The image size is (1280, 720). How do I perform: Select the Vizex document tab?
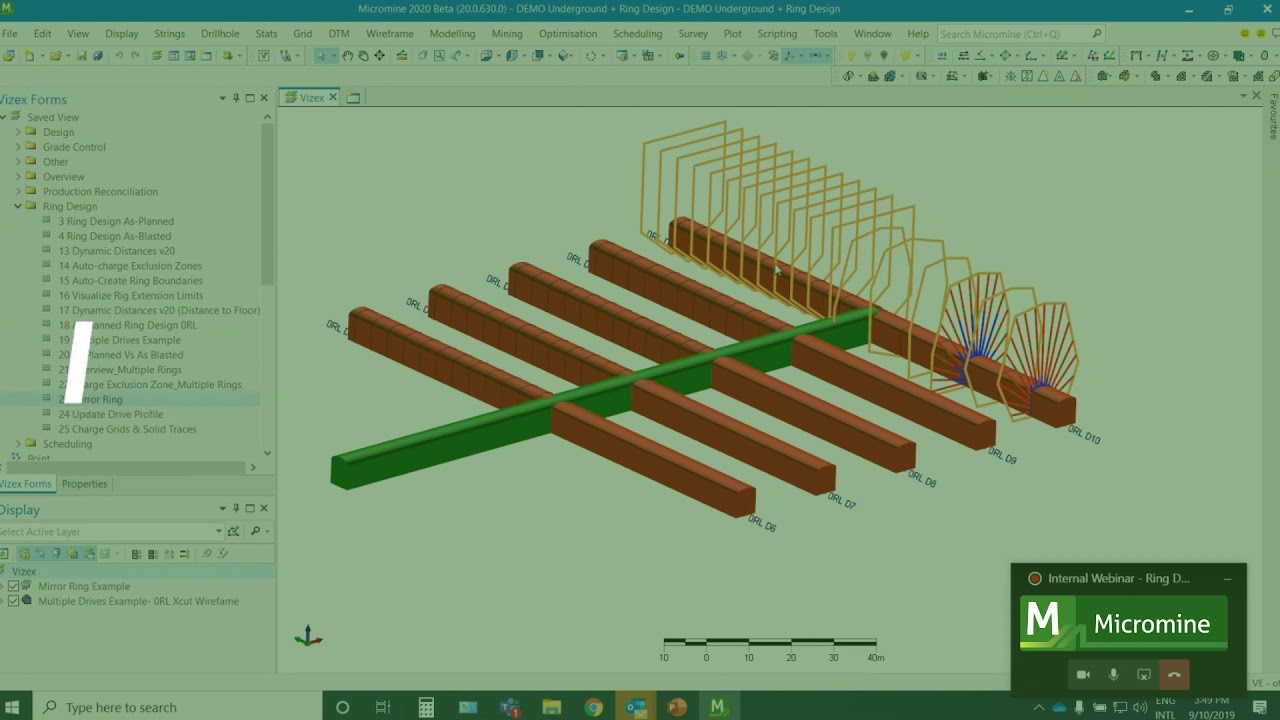[312, 97]
